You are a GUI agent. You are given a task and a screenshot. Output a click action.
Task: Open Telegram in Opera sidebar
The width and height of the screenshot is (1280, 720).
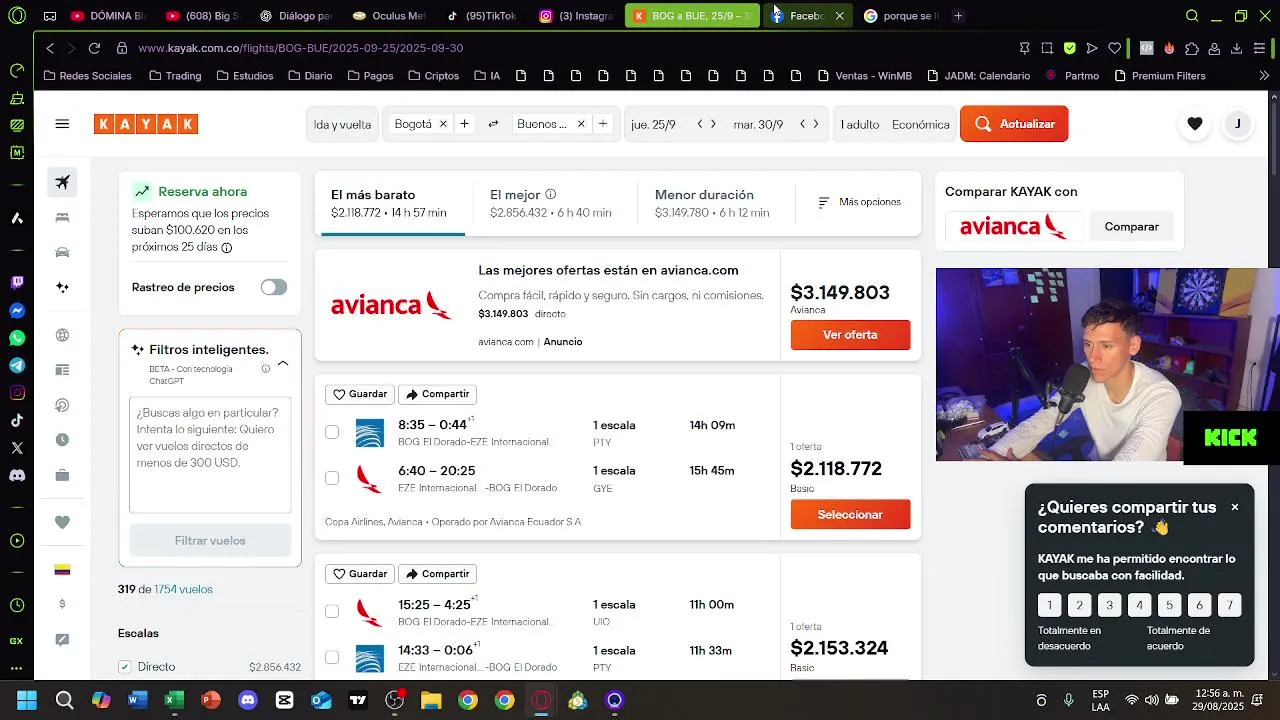(x=17, y=365)
